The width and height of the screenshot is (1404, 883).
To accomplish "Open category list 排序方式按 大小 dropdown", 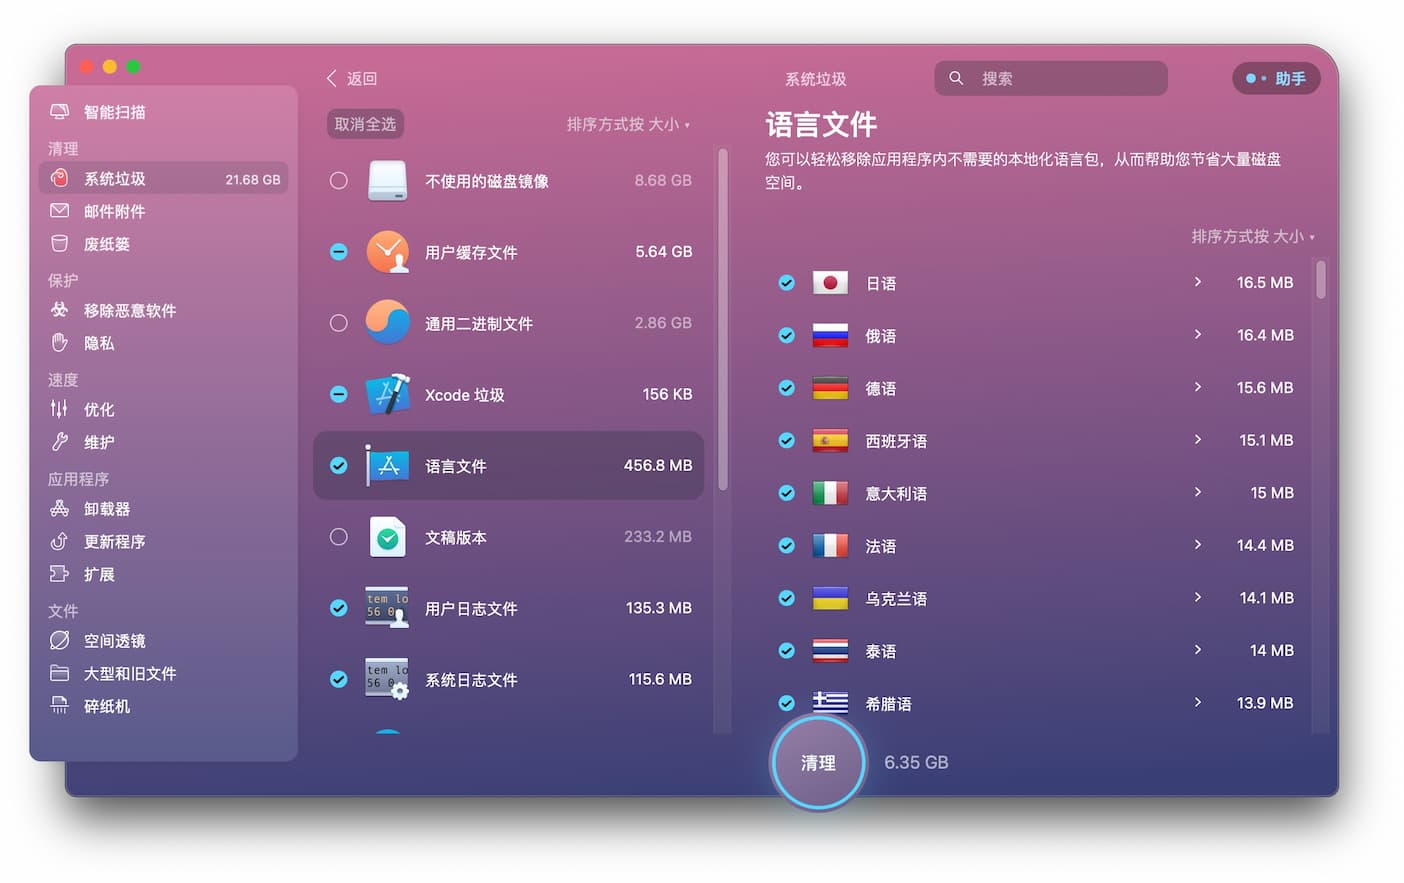I will (628, 124).
